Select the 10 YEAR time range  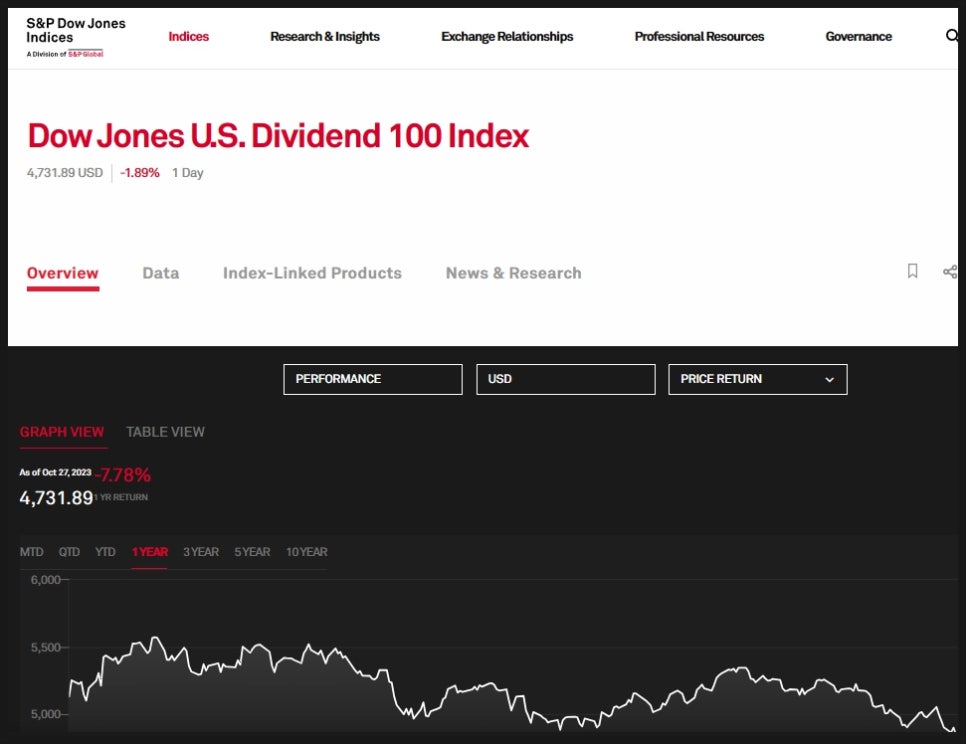[x=307, y=552]
